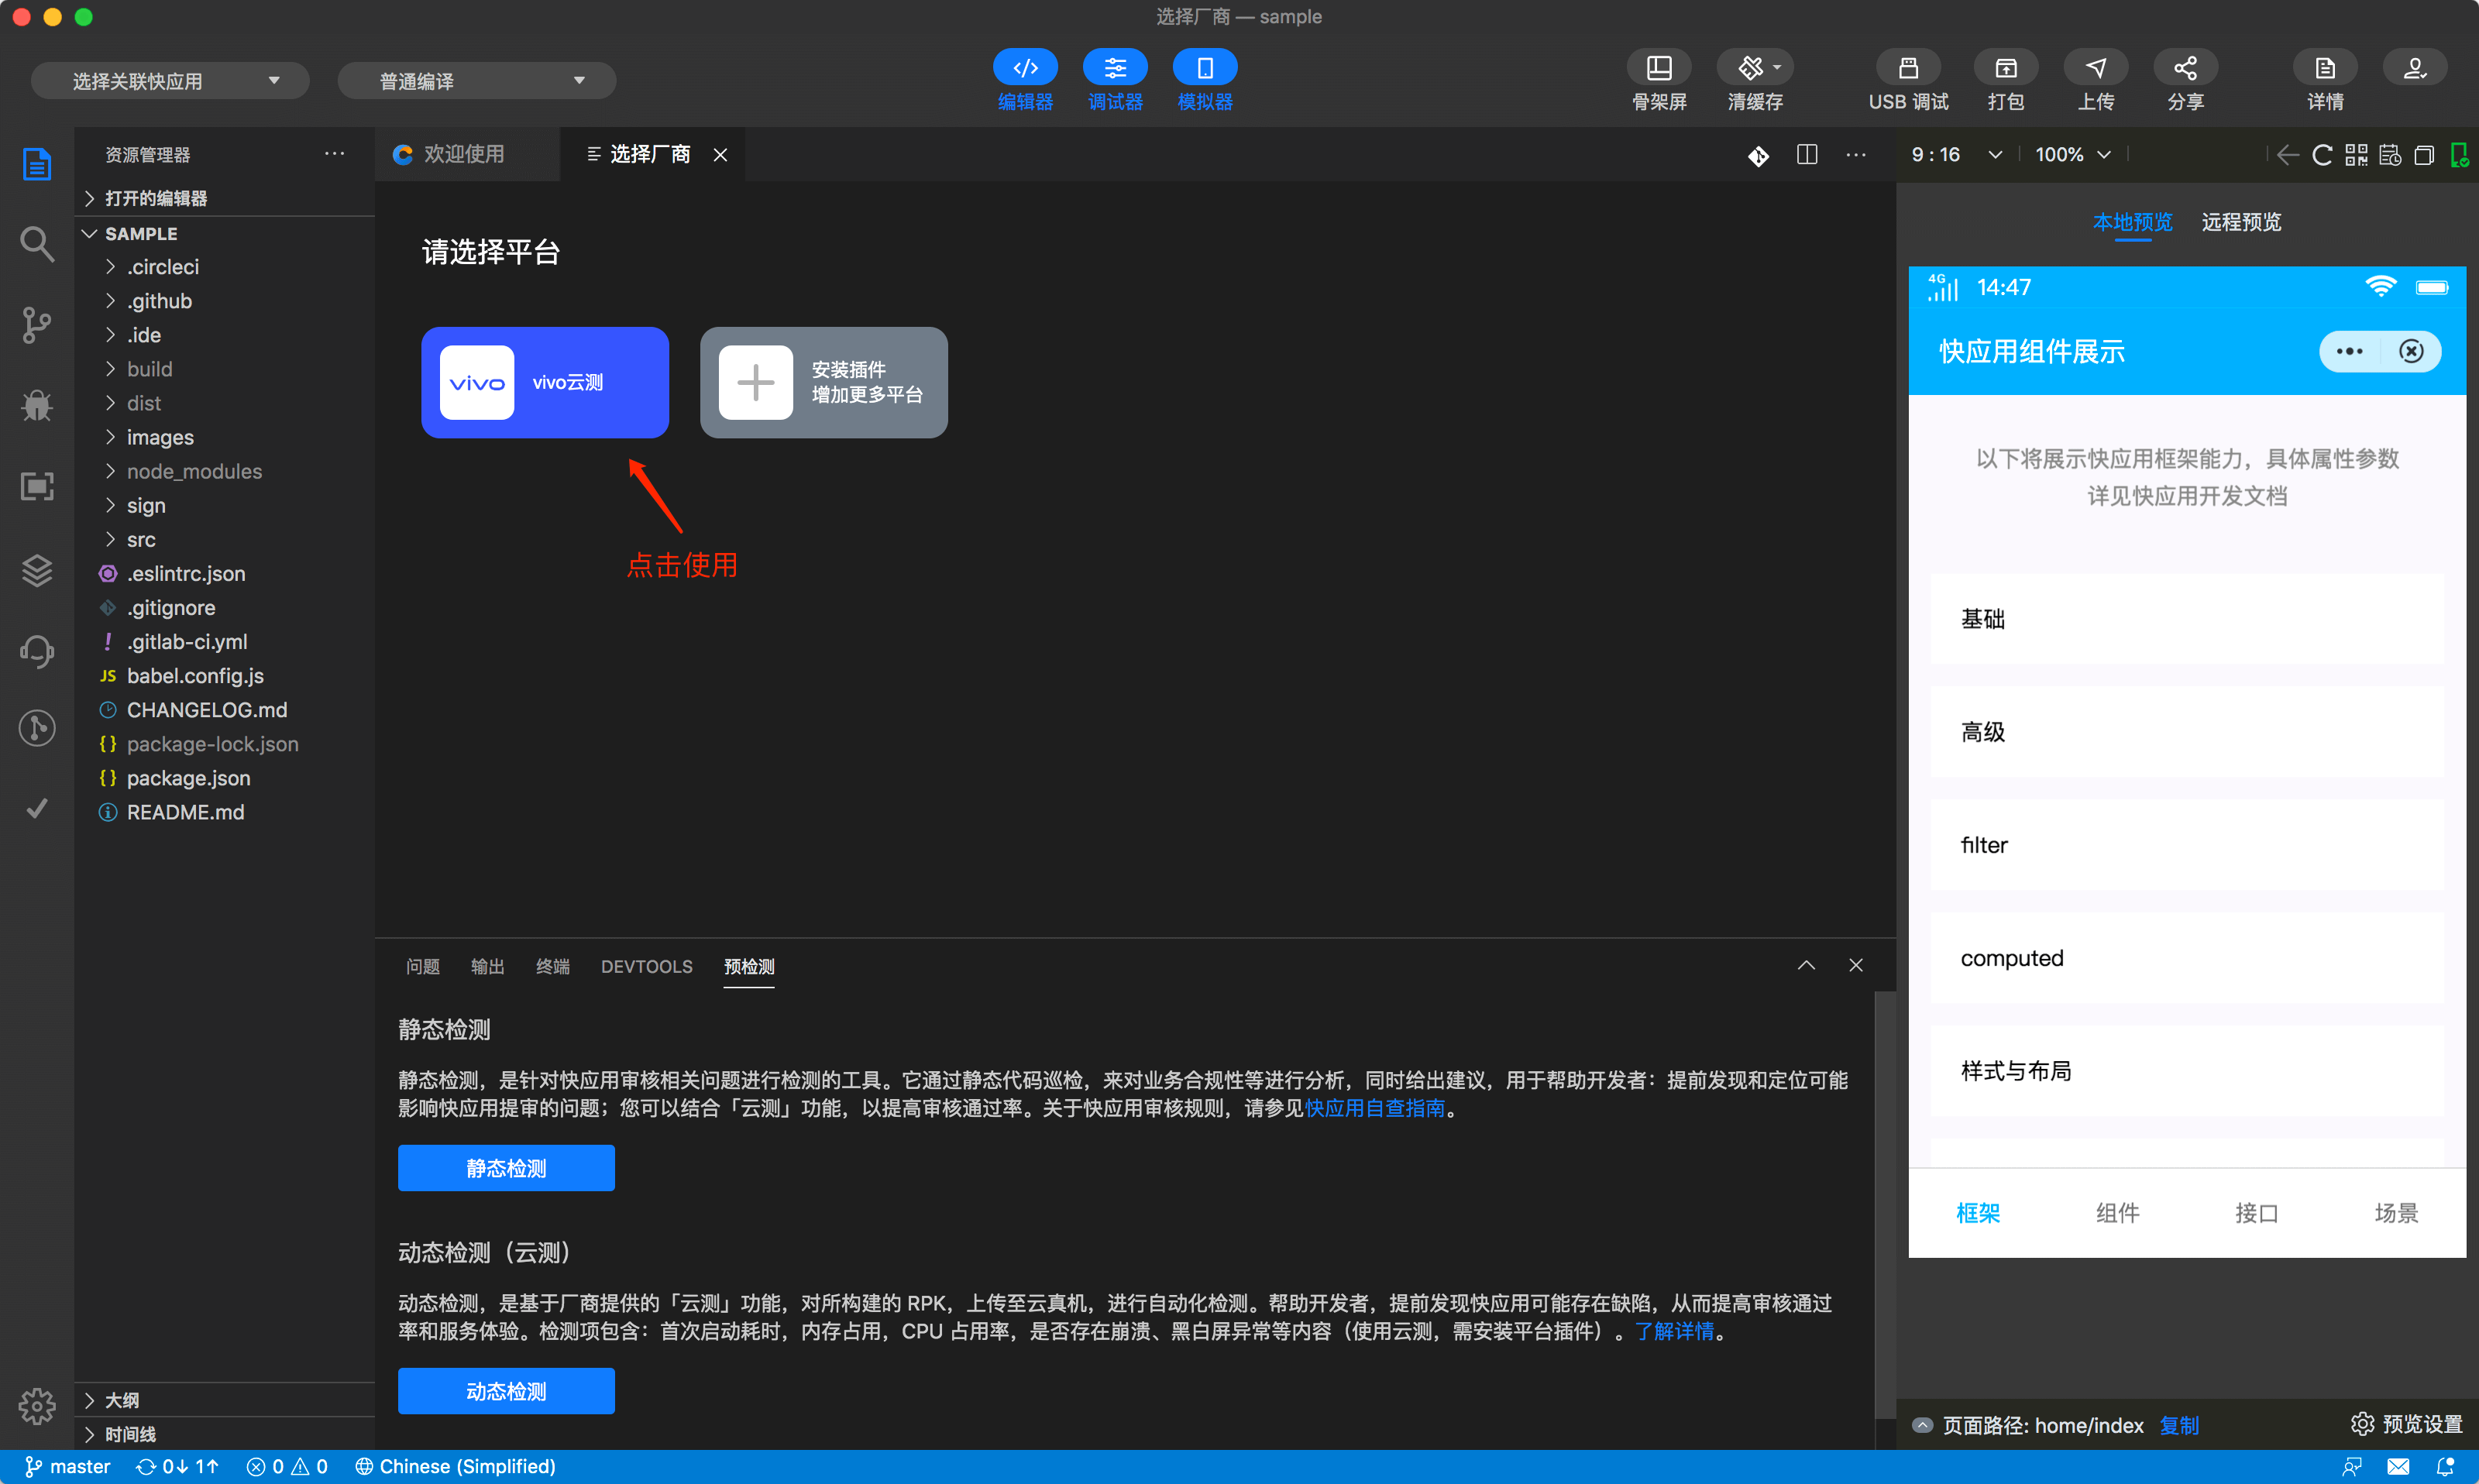Switch to the 终端 terminal tab

(x=552, y=966)
